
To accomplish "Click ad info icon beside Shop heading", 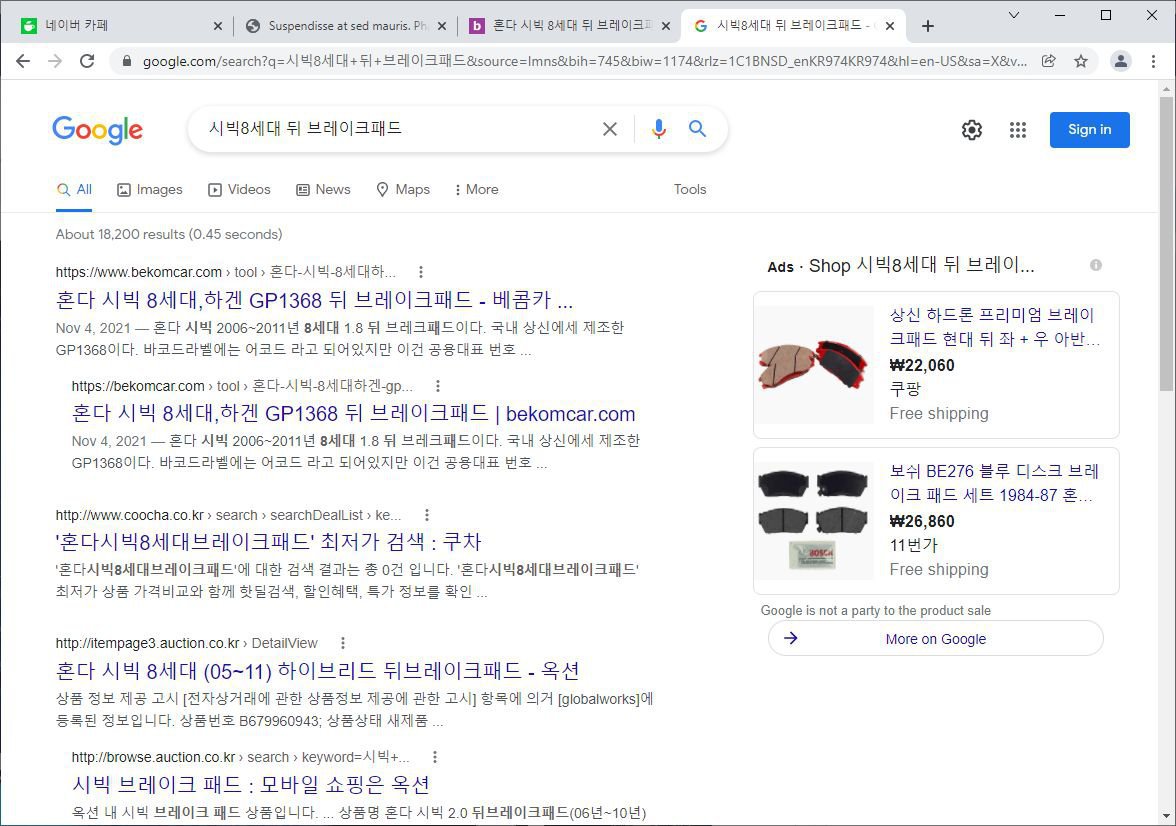I will [x=1096, y=265].
